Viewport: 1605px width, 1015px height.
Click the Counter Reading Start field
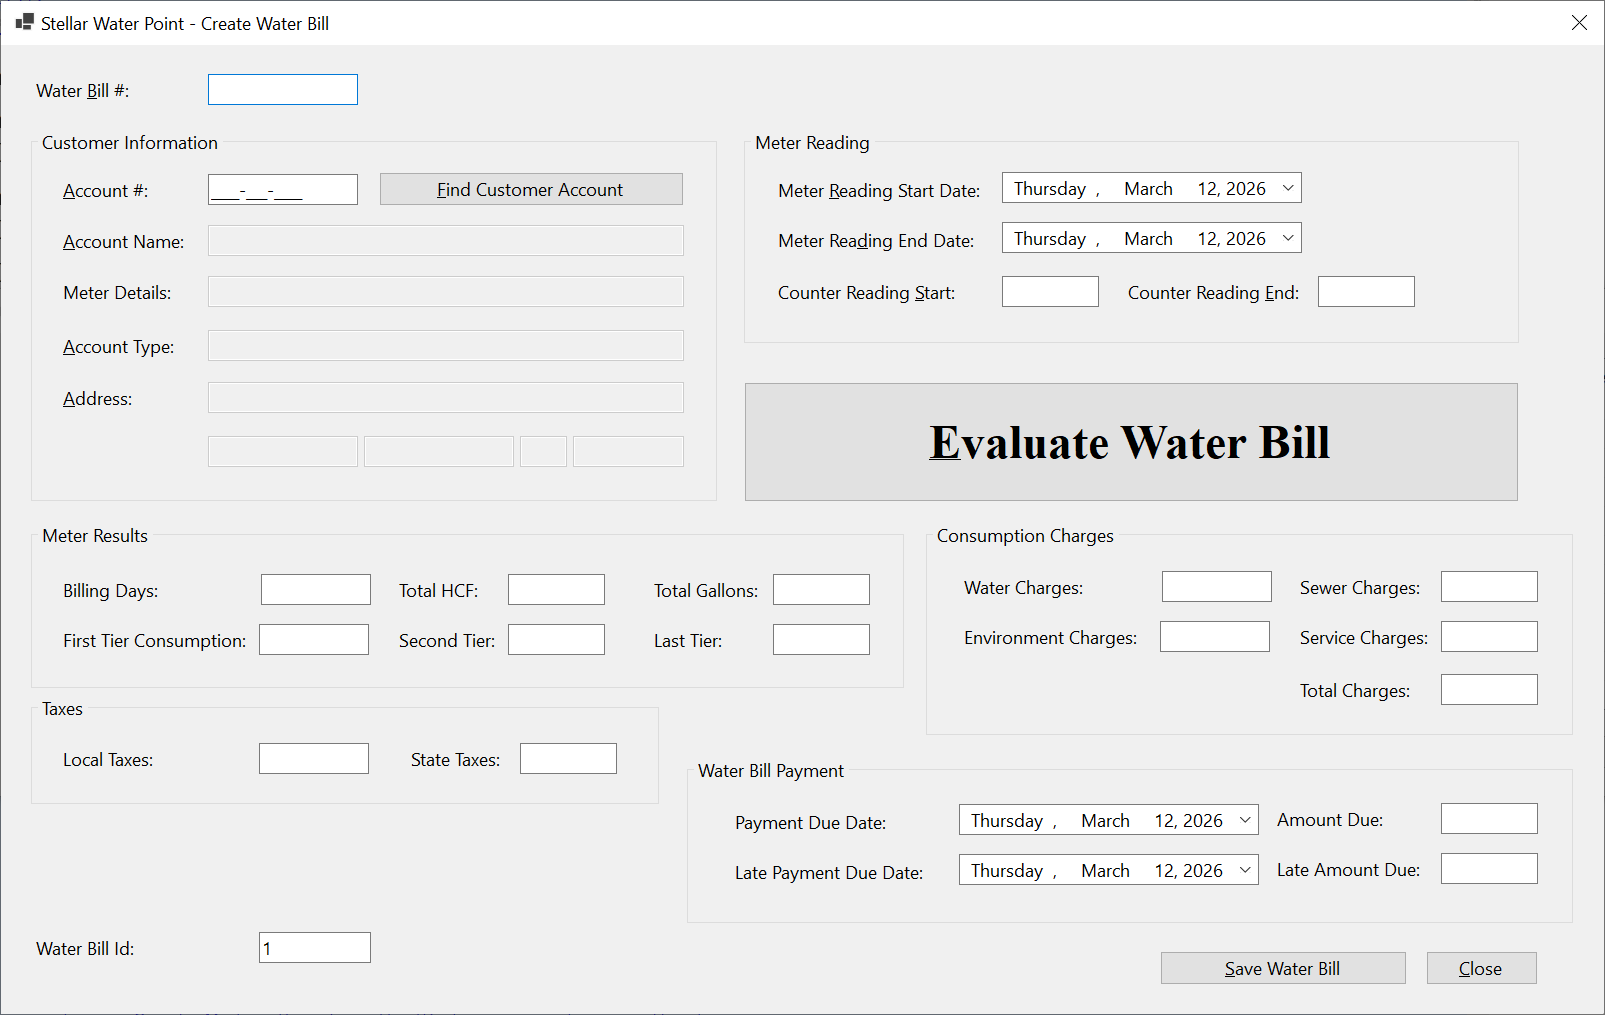click(1050, 292)
